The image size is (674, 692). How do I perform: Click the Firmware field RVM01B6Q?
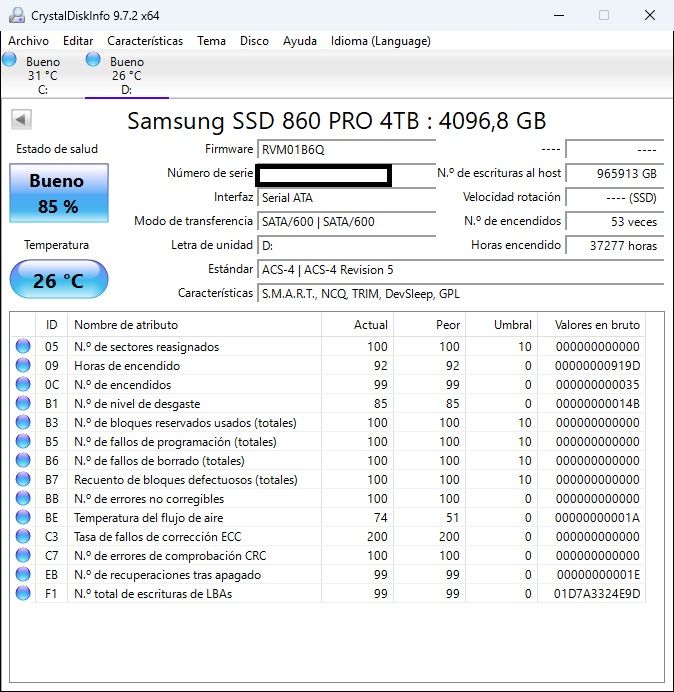tap(346, 150)
